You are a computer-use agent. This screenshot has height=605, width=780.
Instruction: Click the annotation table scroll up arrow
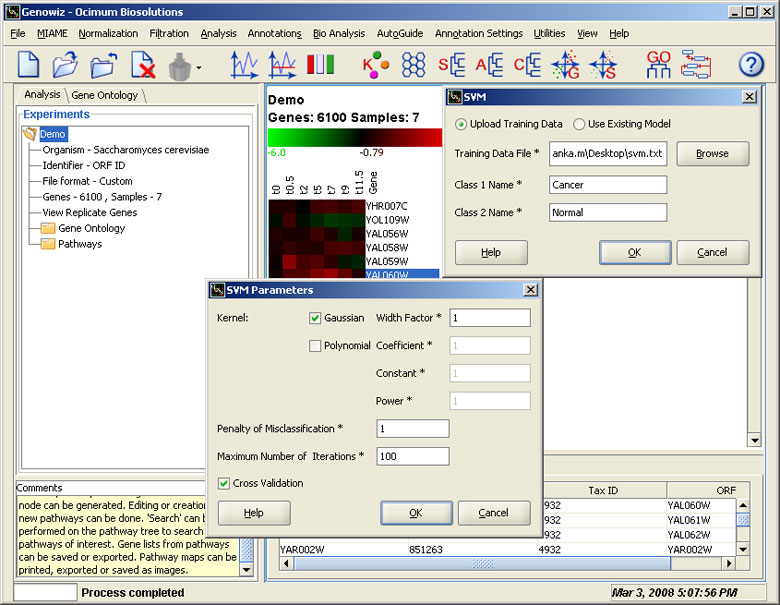[x=743, y=505]
